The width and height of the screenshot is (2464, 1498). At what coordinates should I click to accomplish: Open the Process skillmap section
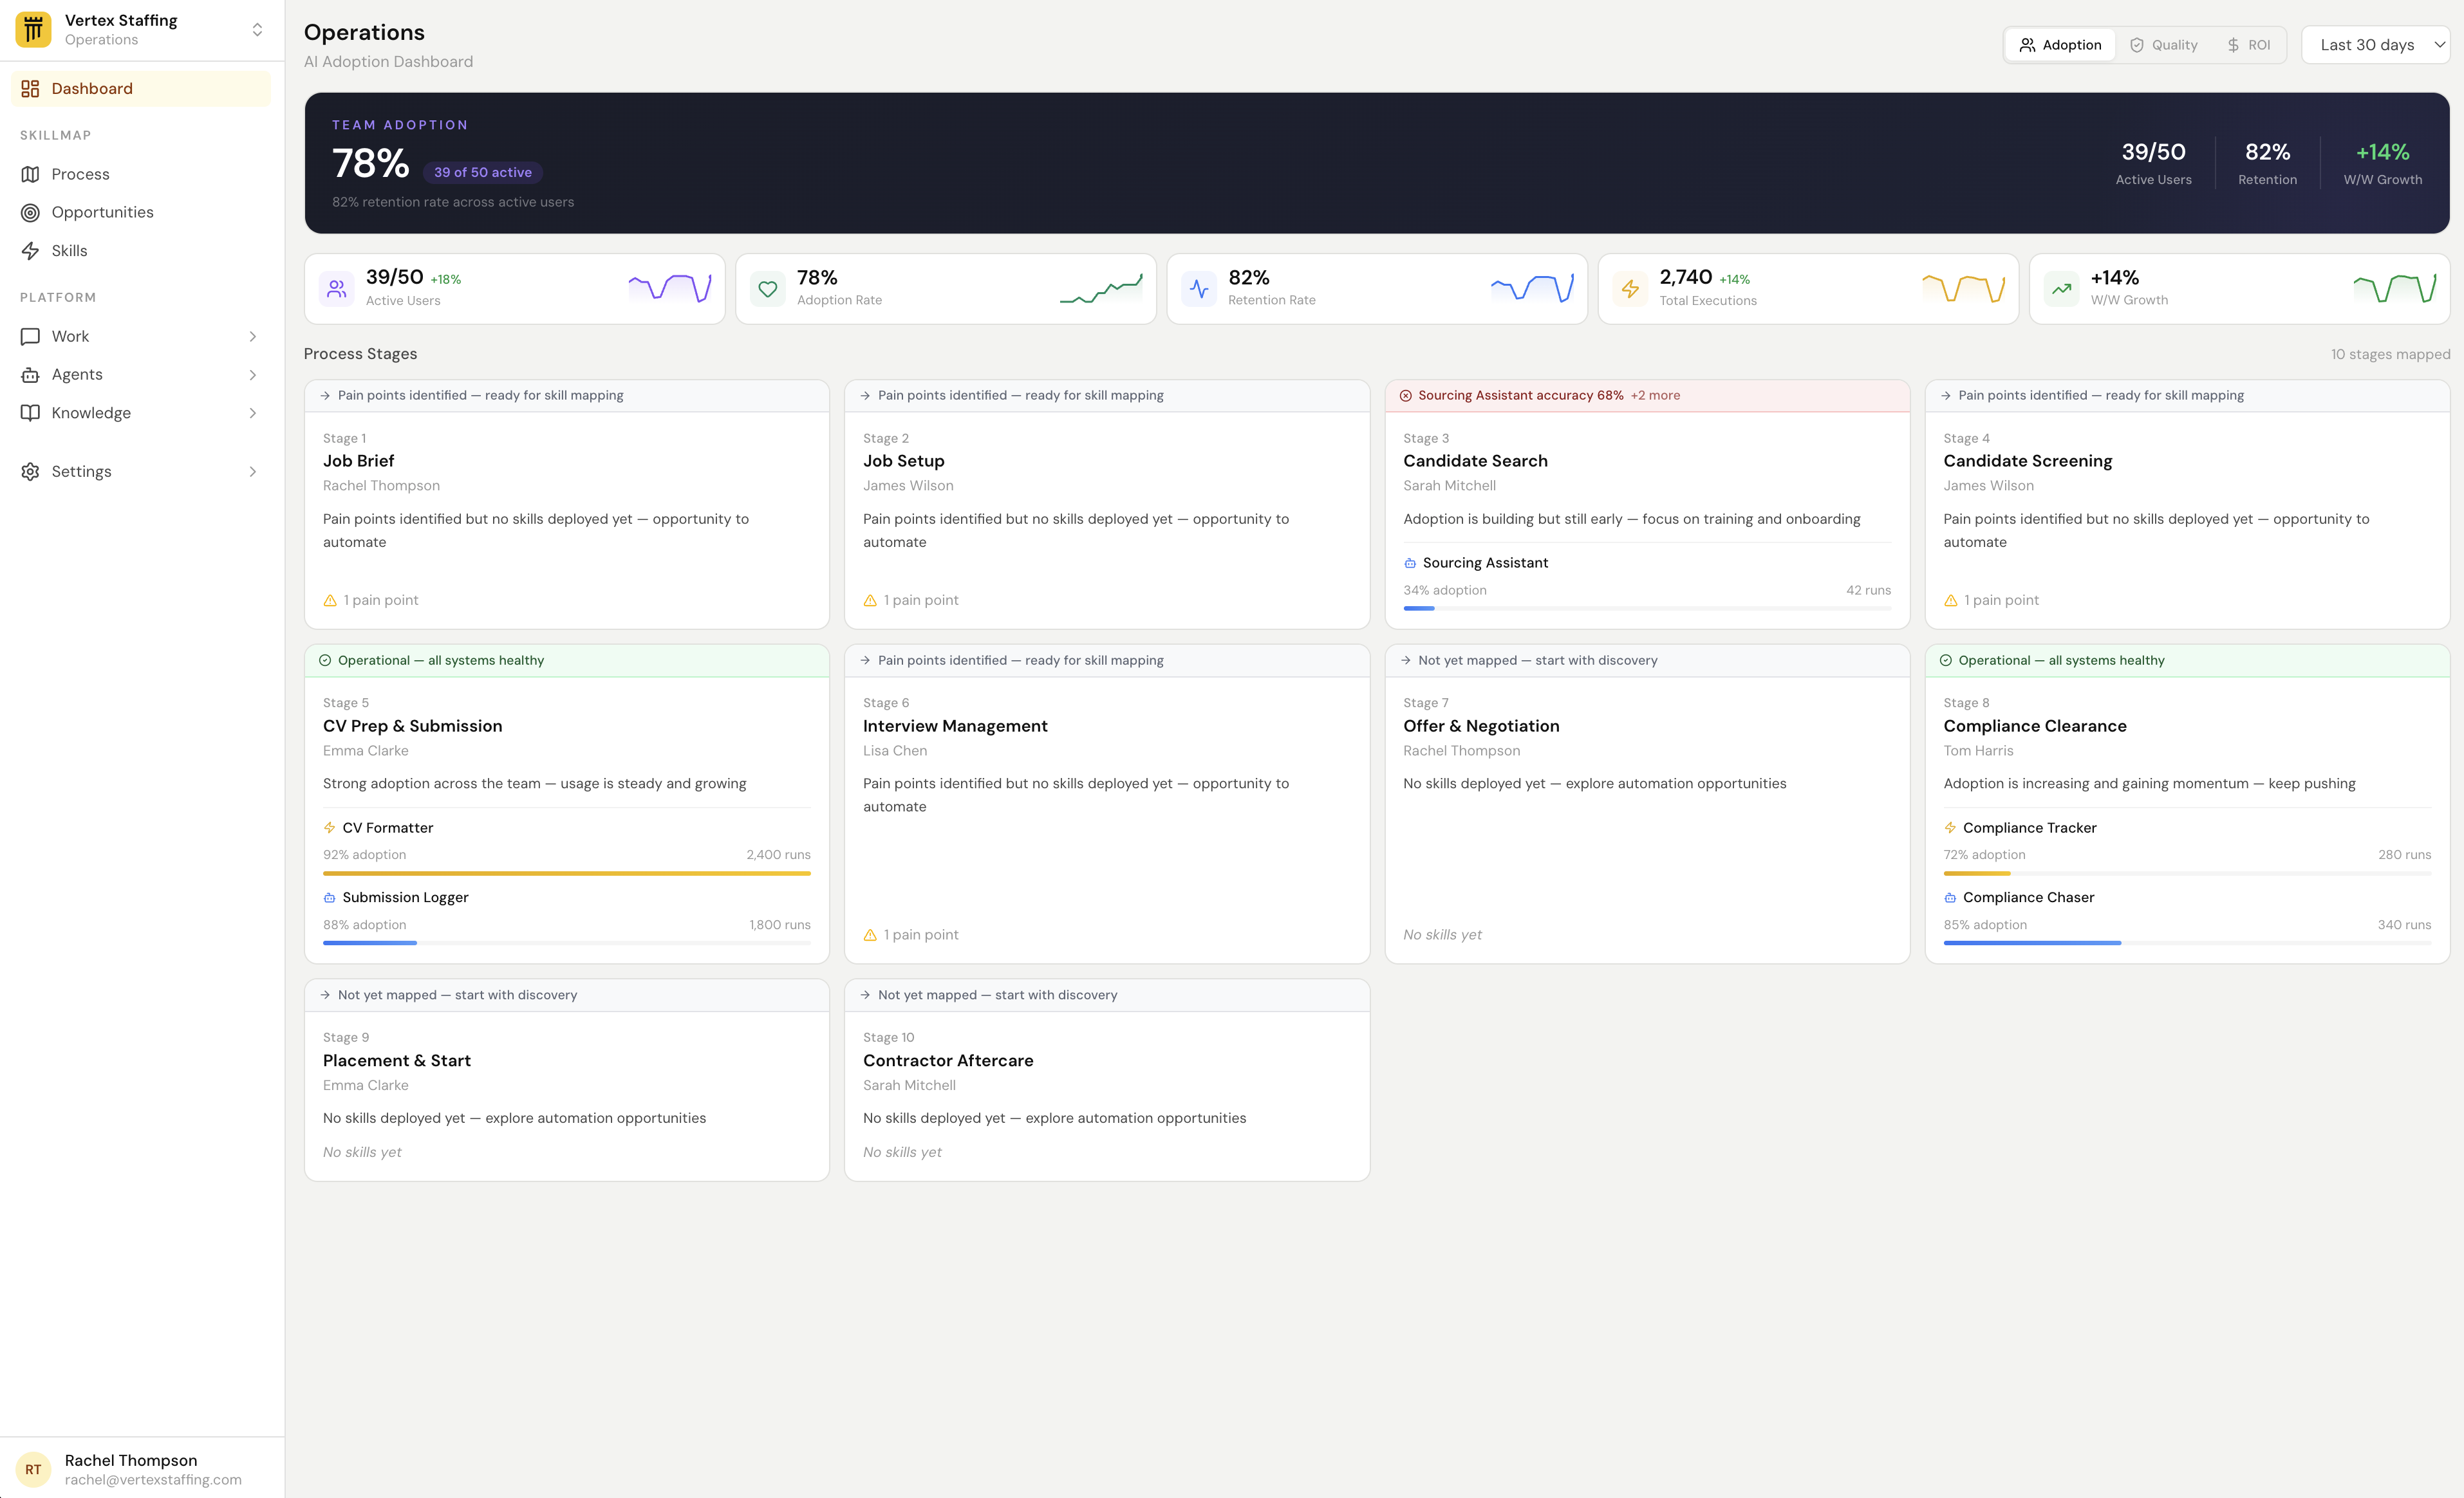[x=80, y=173]
